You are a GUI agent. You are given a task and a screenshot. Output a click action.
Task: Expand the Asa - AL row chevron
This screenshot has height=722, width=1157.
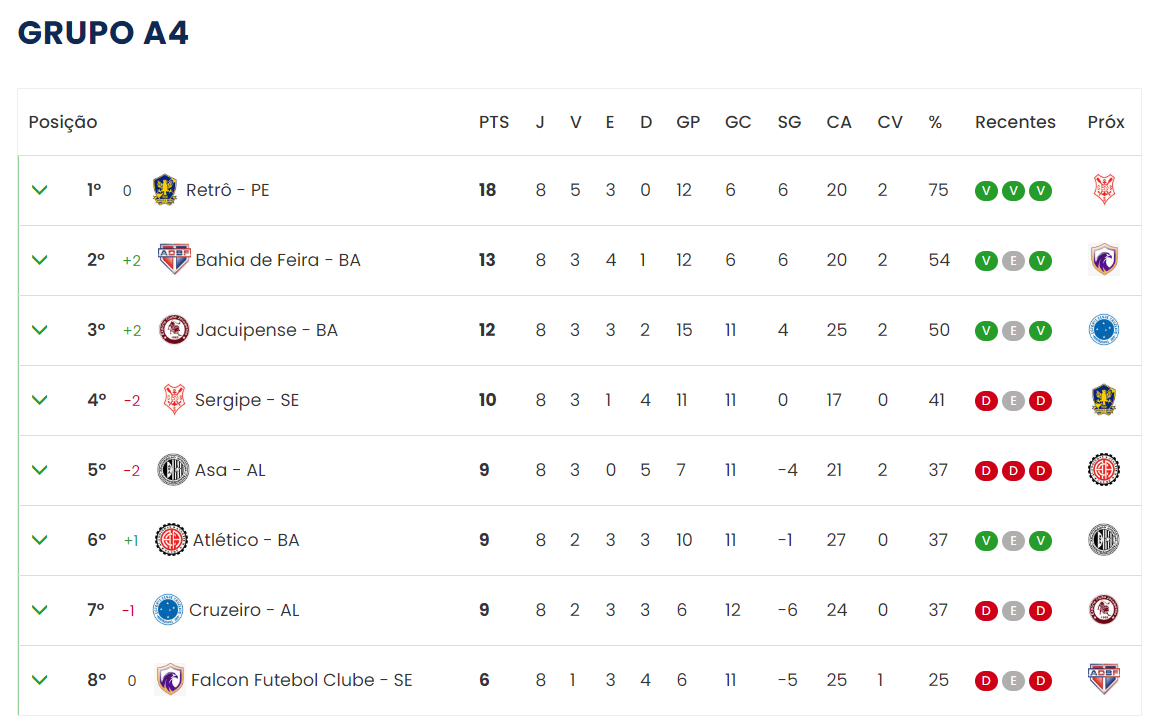(x=40, y=470)
